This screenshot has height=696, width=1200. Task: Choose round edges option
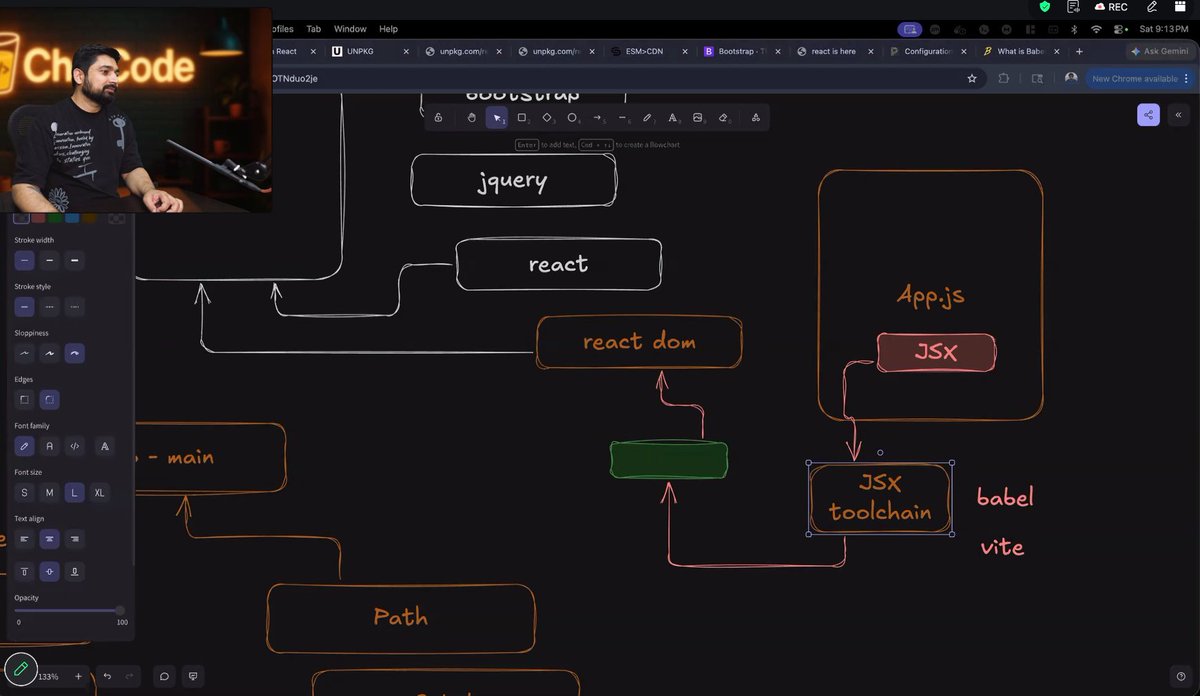click(50, 399)
